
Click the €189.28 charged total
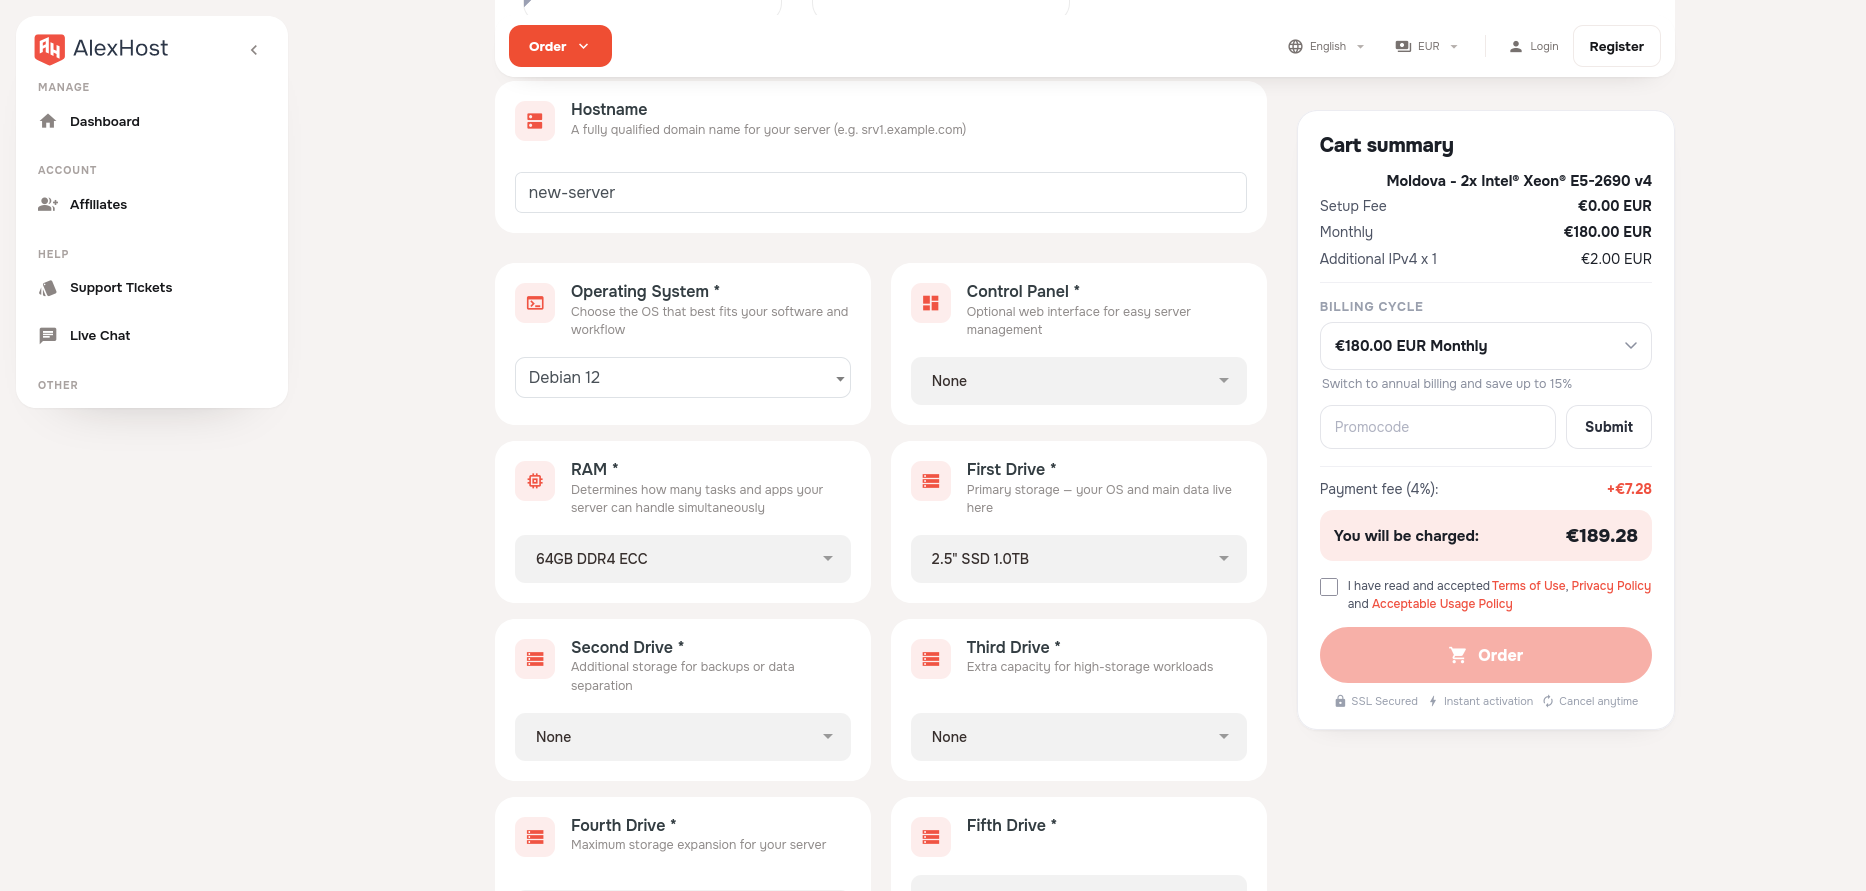(x=1602, y=536)
